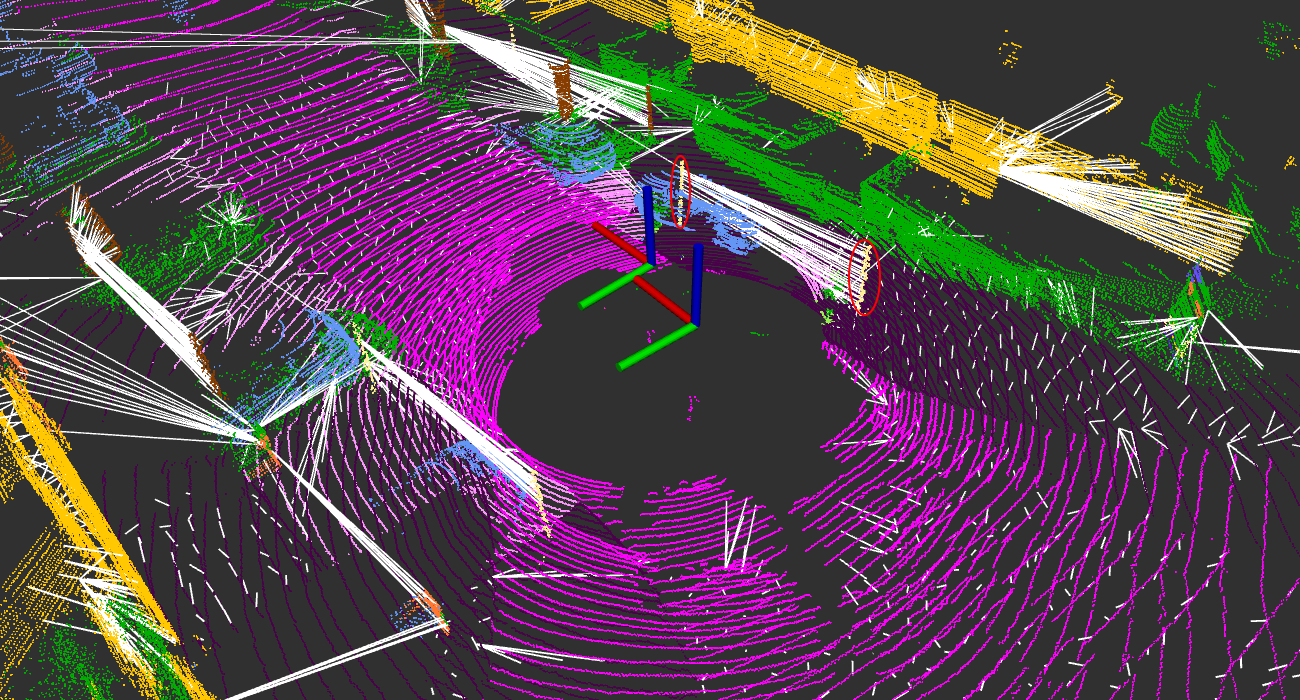Click the blue axis of the farther coordinate frame
The height and width of the screenshot is (700, 1300).
(649, 225)
